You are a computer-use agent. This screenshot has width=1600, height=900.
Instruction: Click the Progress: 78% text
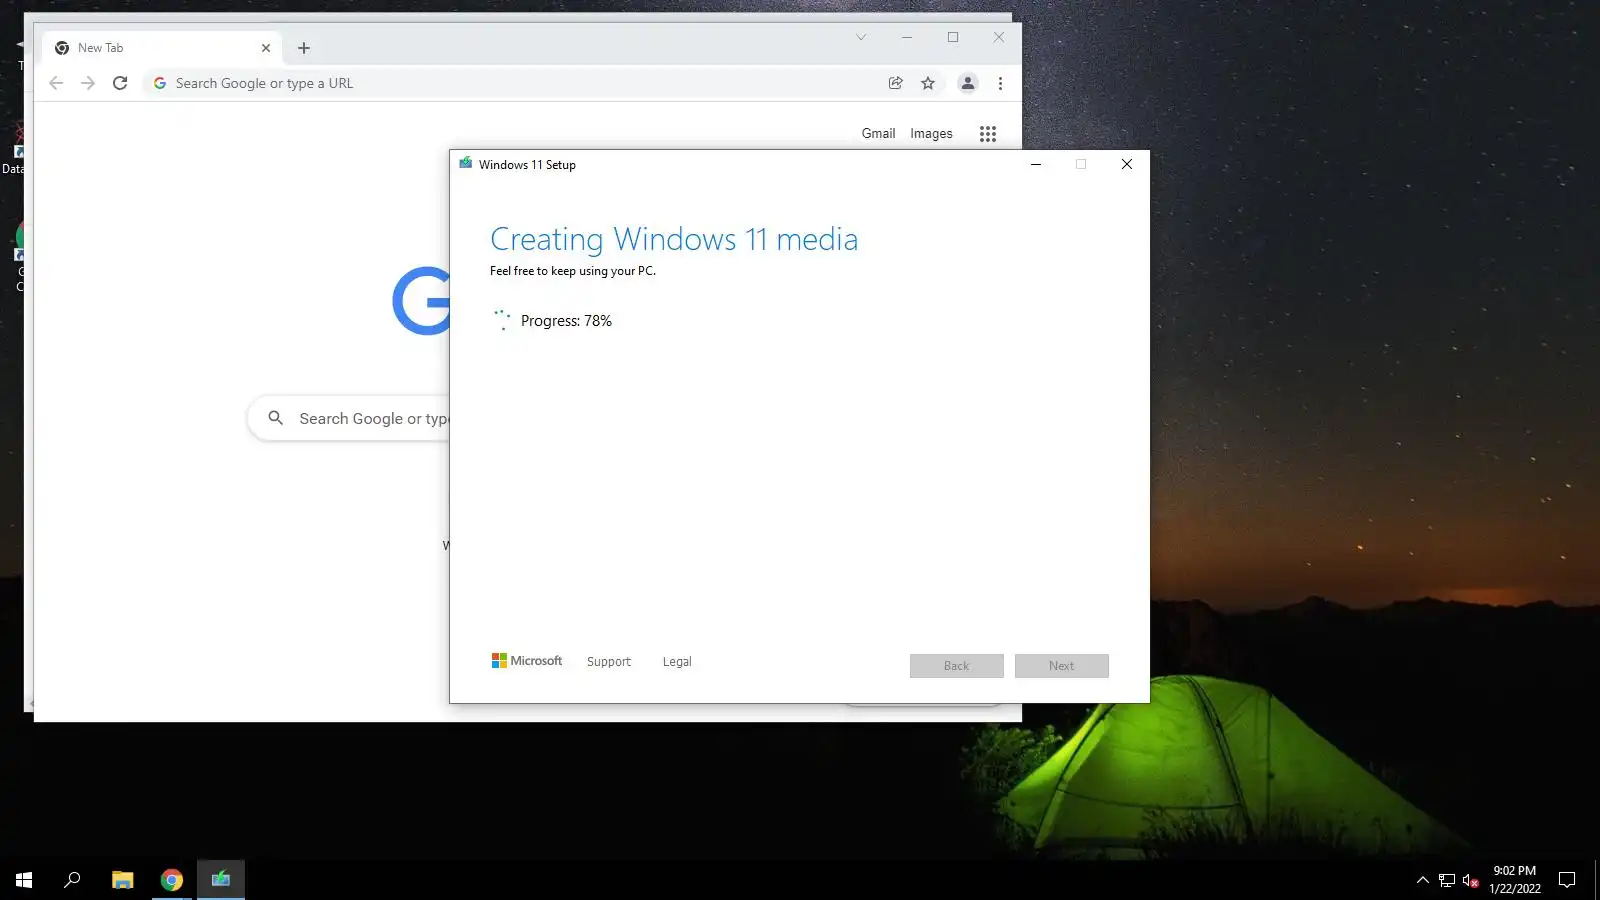point(566,321)
